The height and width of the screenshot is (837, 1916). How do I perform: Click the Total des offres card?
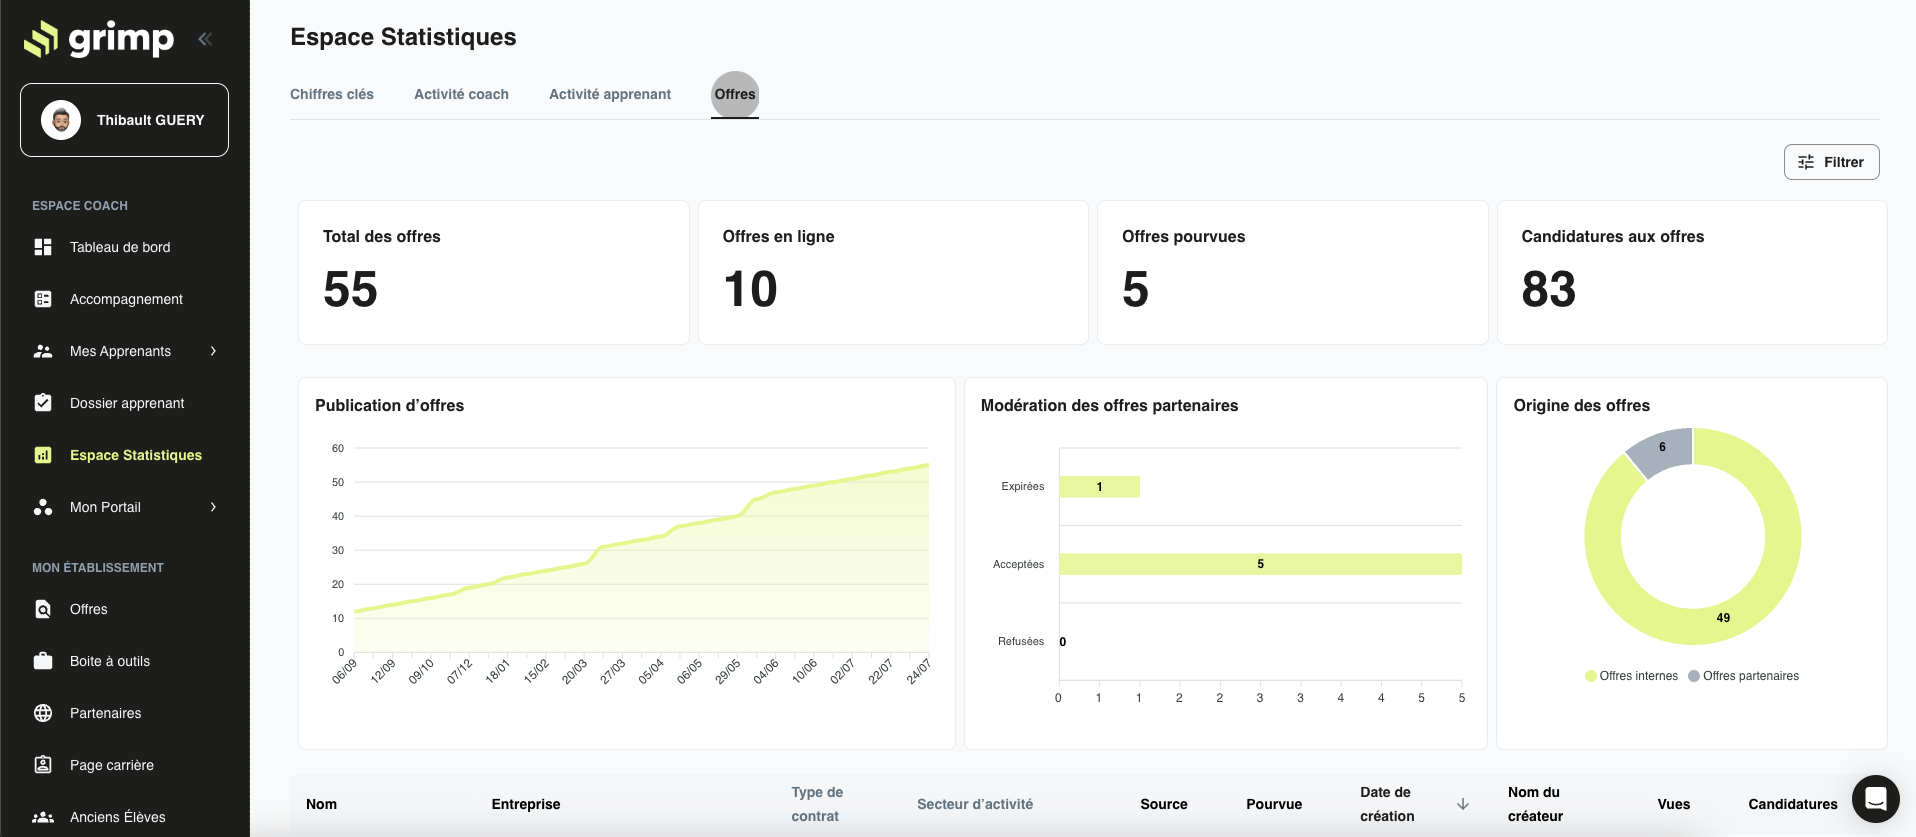(494, 272)
